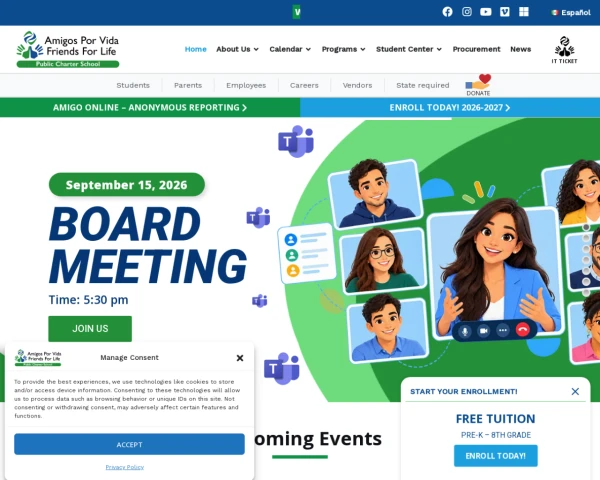600x480 pixels.
Task: Select Parents in the secondary nav
Action: click(x=188, y=85)
